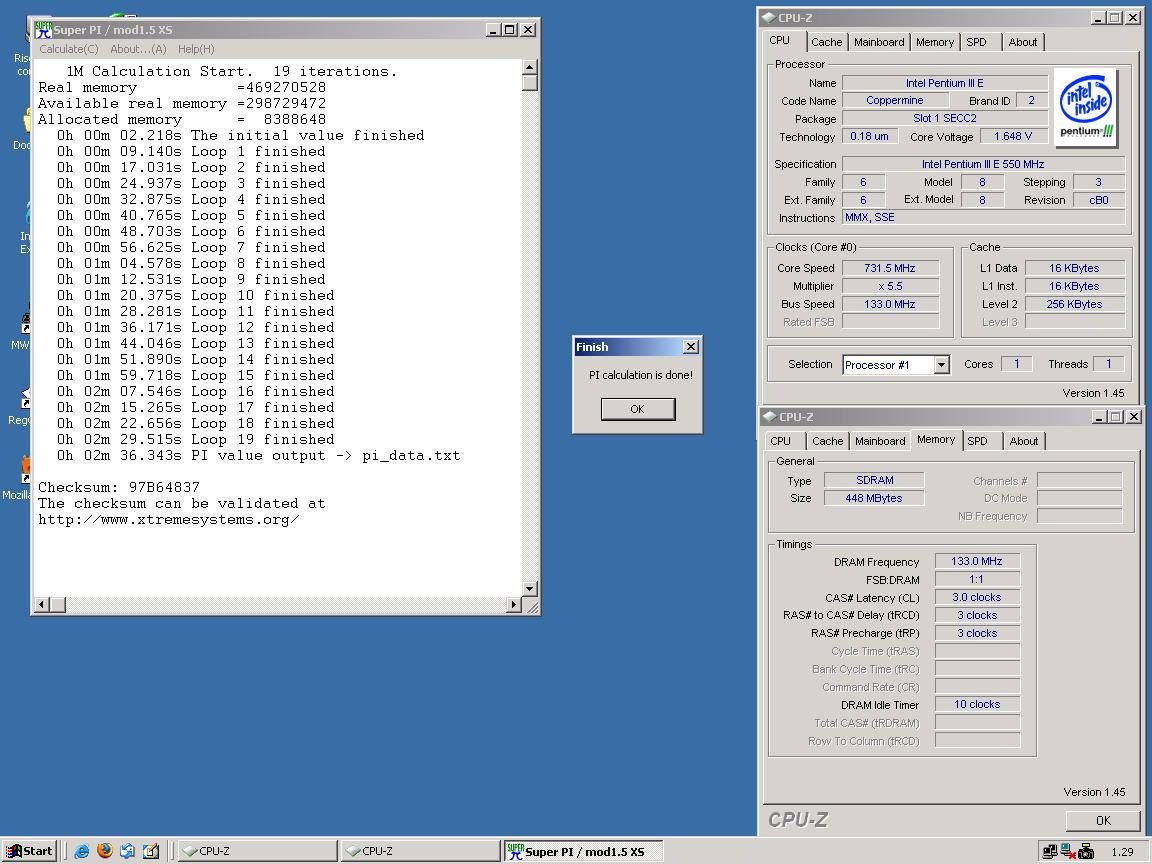
Task: Click the Multiplier x 5.5 value
Action: pos(890,286)
